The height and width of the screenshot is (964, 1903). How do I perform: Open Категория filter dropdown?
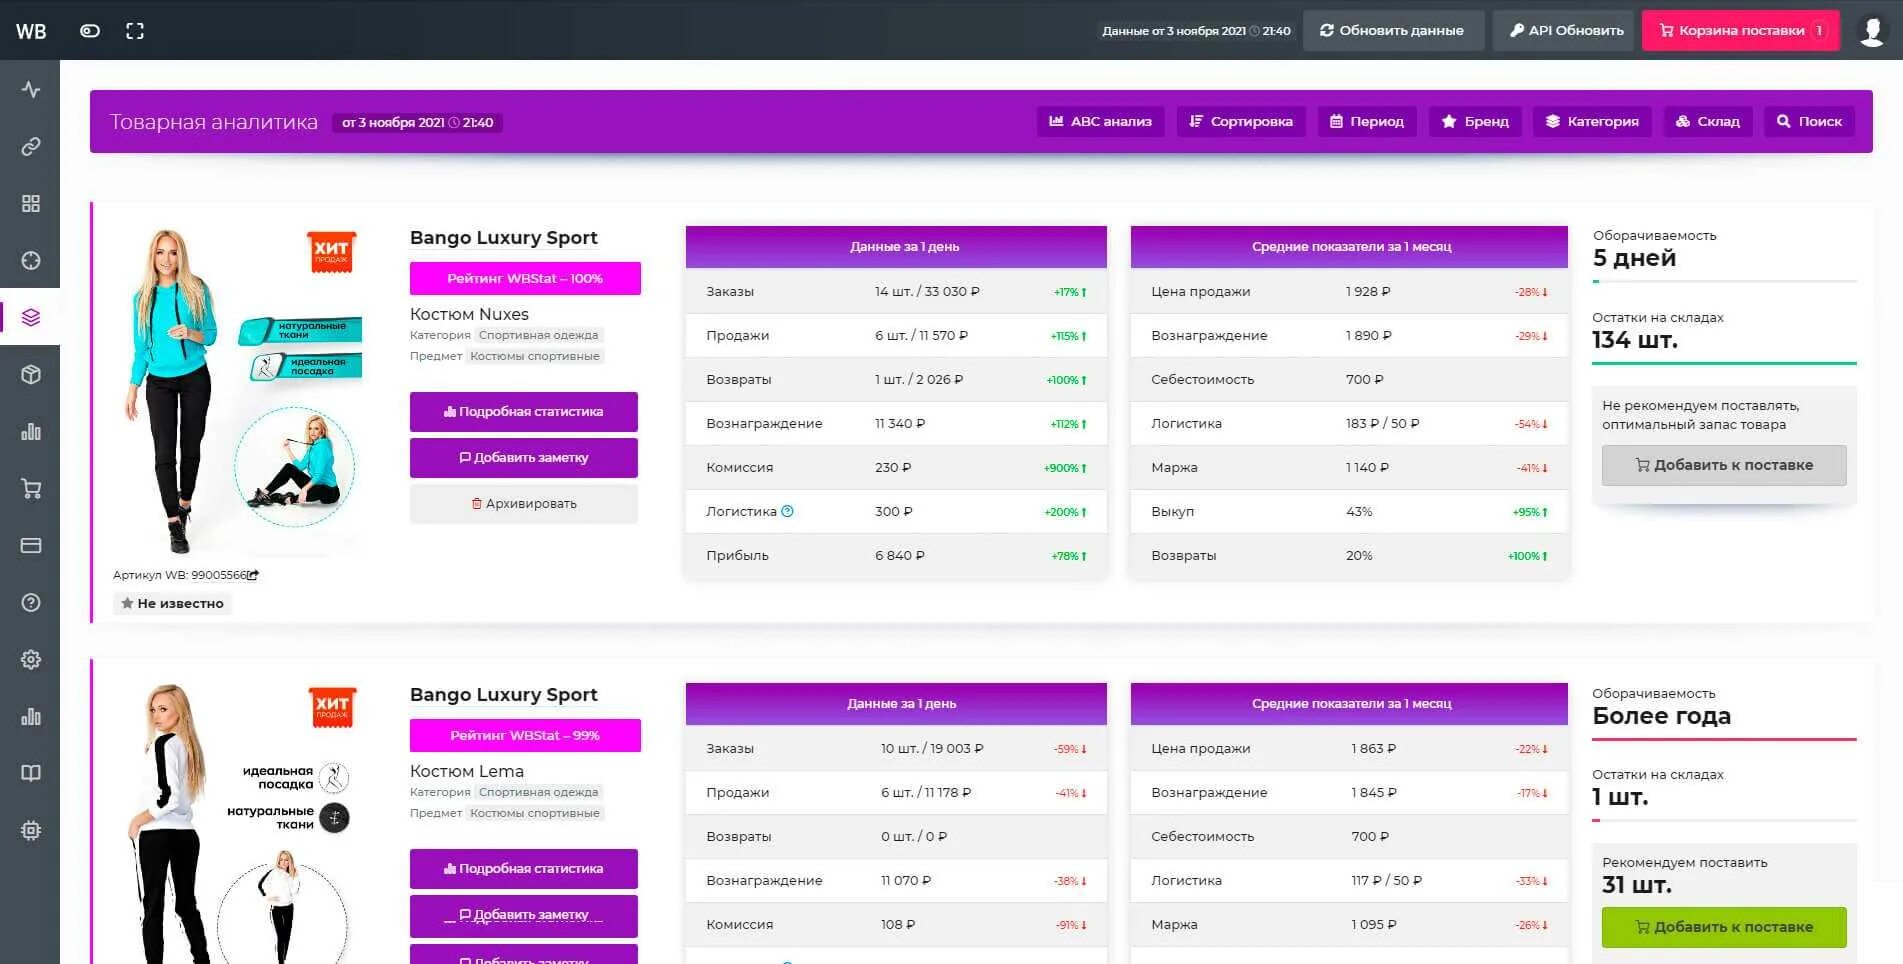point(1592,122)
